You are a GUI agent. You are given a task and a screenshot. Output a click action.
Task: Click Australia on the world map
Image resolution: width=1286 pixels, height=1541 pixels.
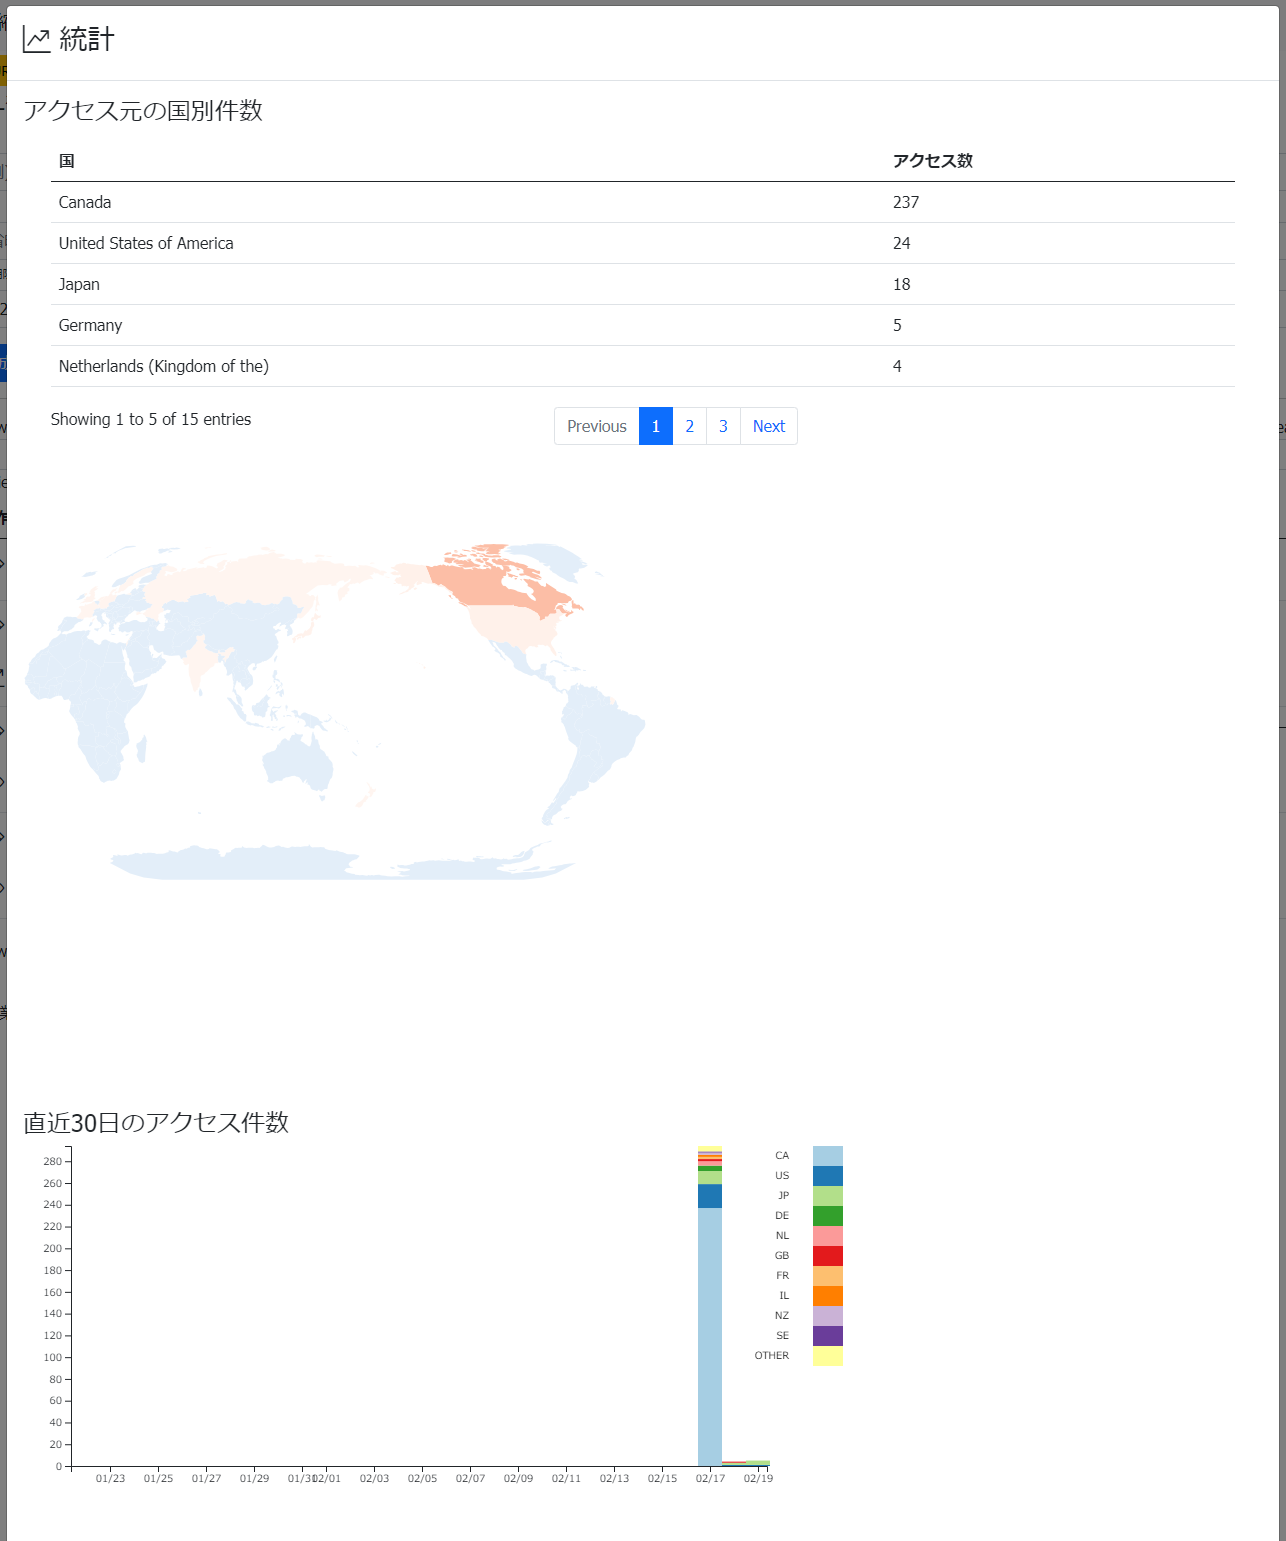point(298,762)
